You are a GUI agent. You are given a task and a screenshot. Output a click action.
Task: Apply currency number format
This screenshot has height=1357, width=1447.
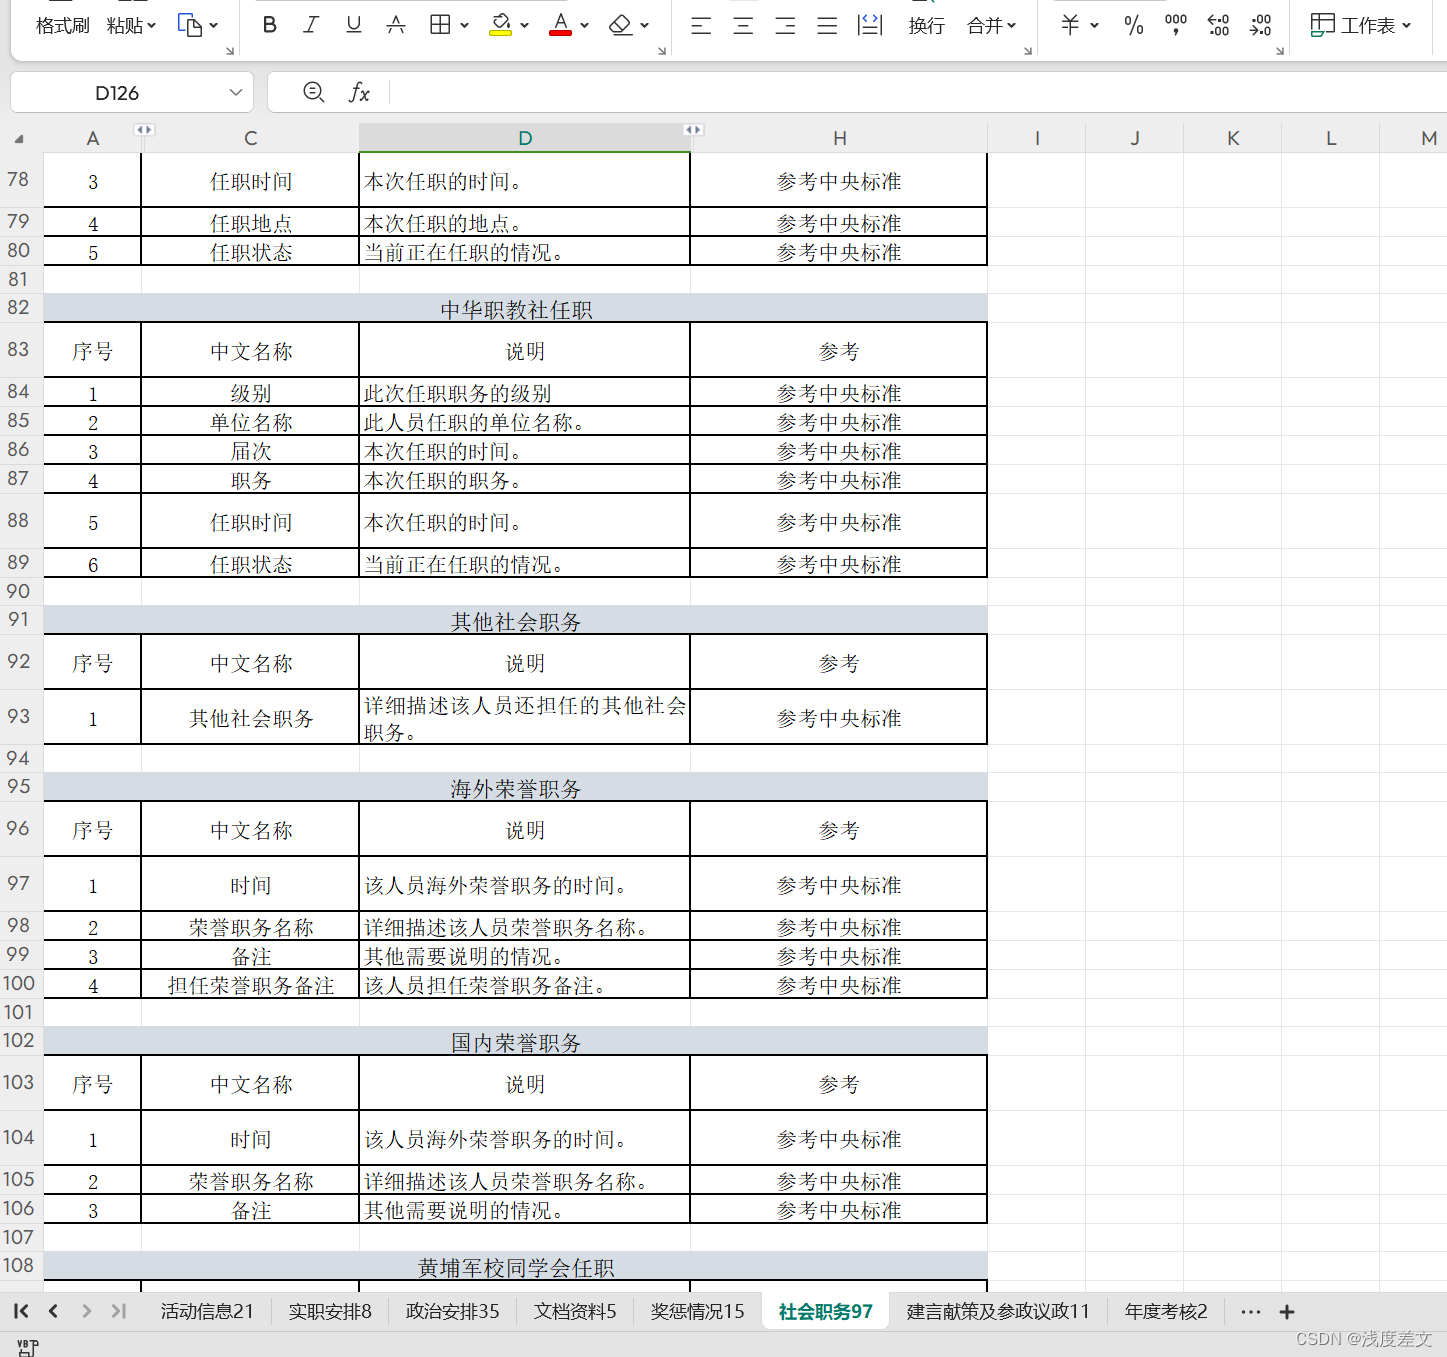1070,25
